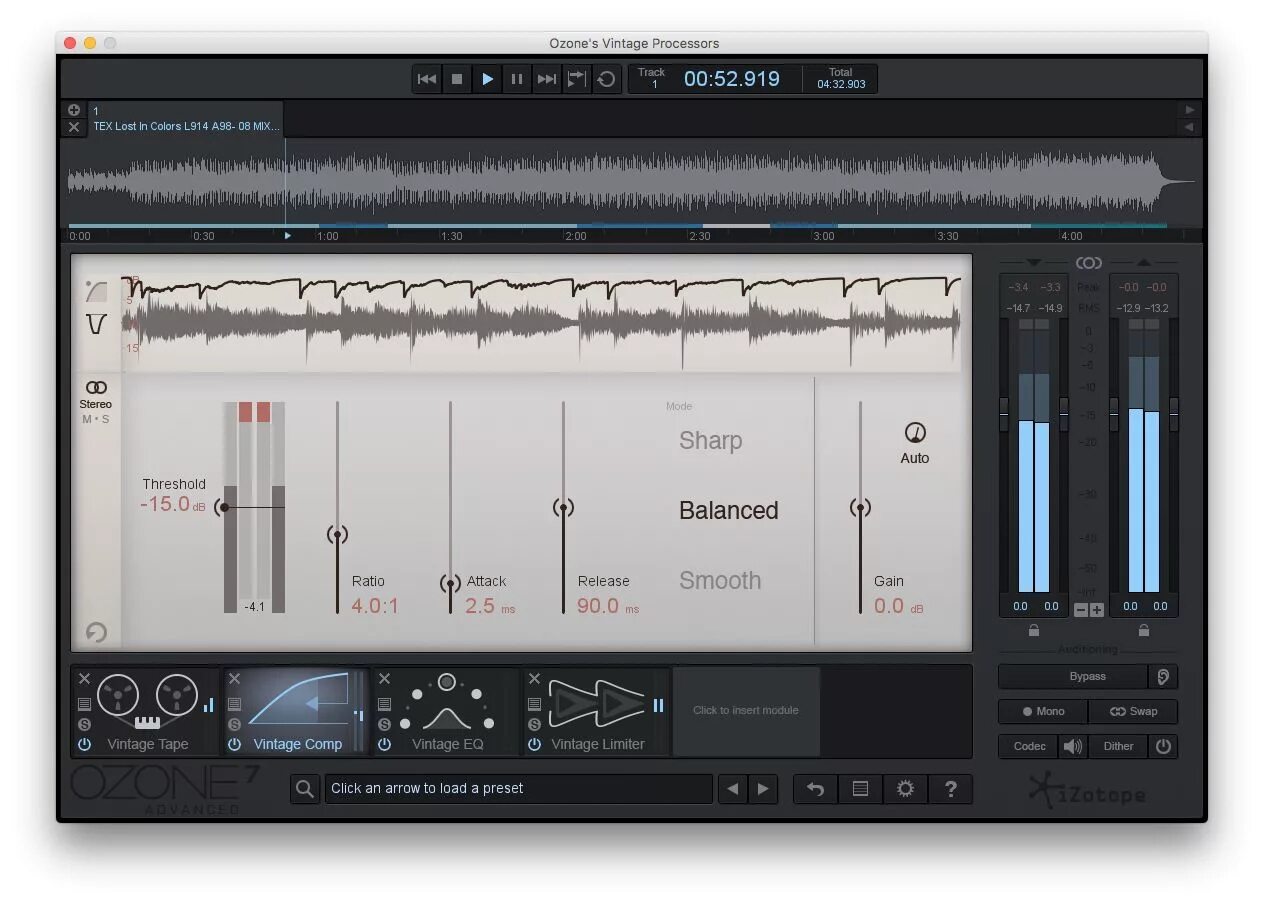Screen dimensions: 1264x903
Task: Load the previous preset with left arrow
Action: (733, 789)
